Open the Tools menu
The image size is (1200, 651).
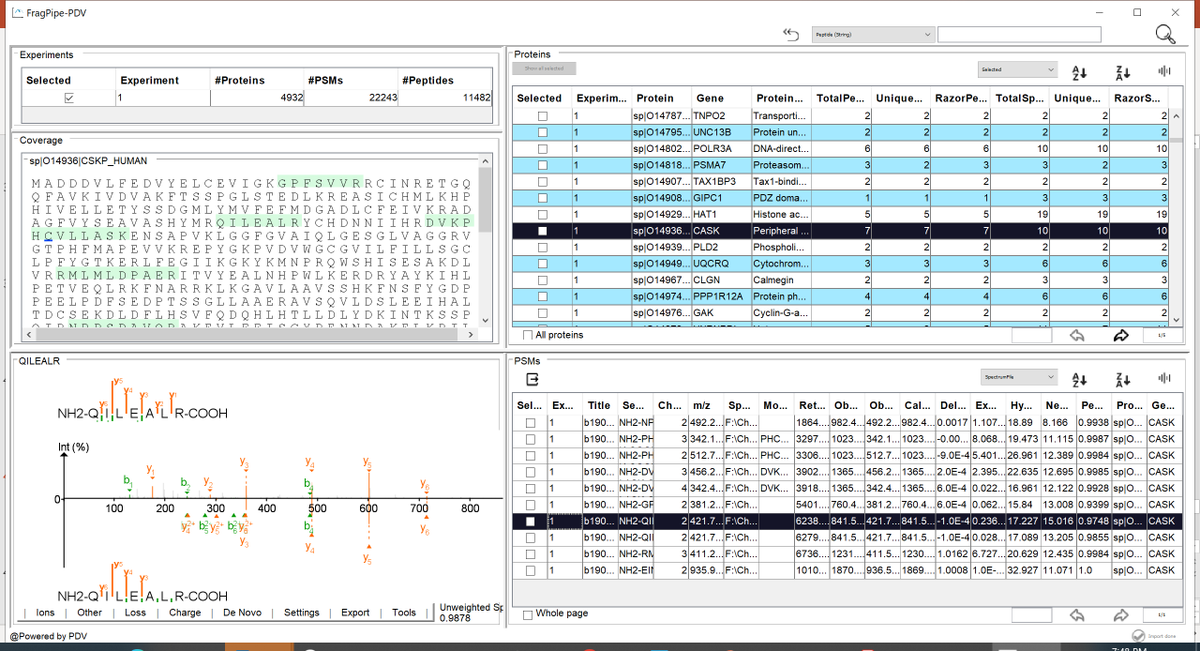pyautogui.click(x=404, y=613)
